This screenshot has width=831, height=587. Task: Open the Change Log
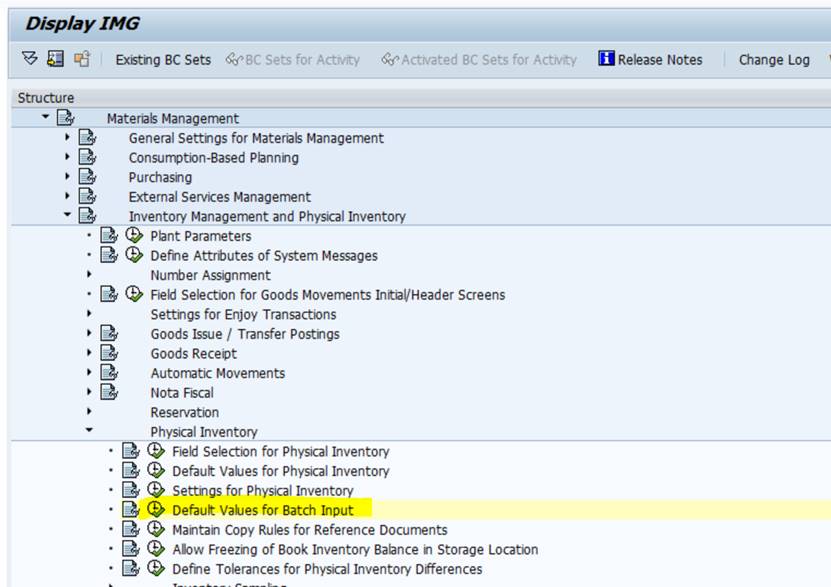[x=773, y=59]
